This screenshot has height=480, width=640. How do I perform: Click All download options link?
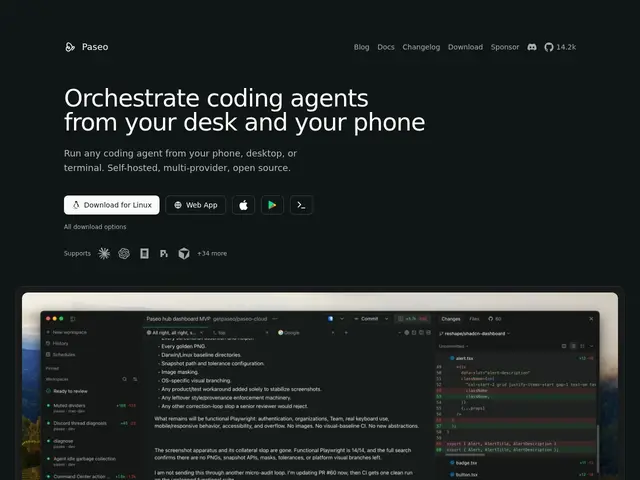(95, 227)
